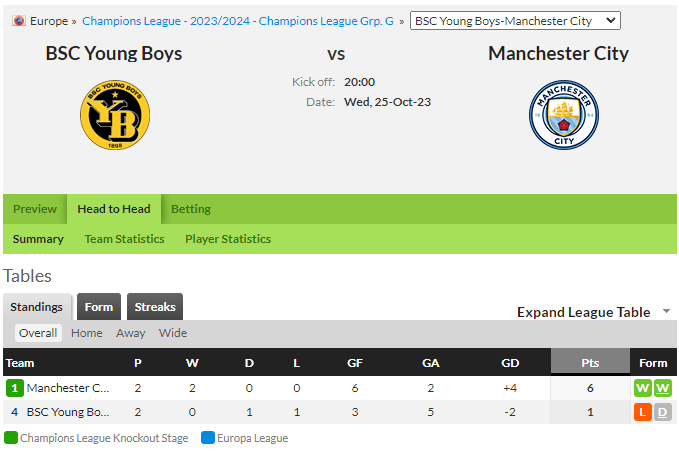The image size is (679, 464).
Task: Open the Preview tab
Action: pyautogui.click(x=35, y=209)
